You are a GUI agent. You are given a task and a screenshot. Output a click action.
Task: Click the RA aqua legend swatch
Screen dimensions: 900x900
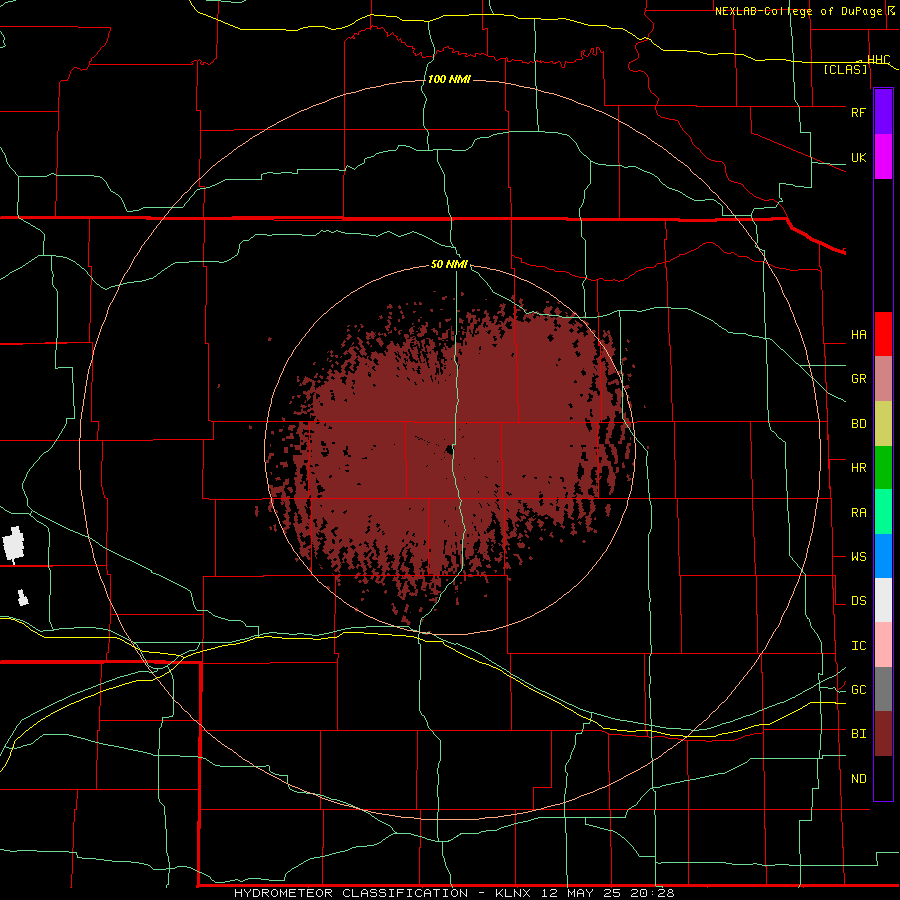(883, 512)
